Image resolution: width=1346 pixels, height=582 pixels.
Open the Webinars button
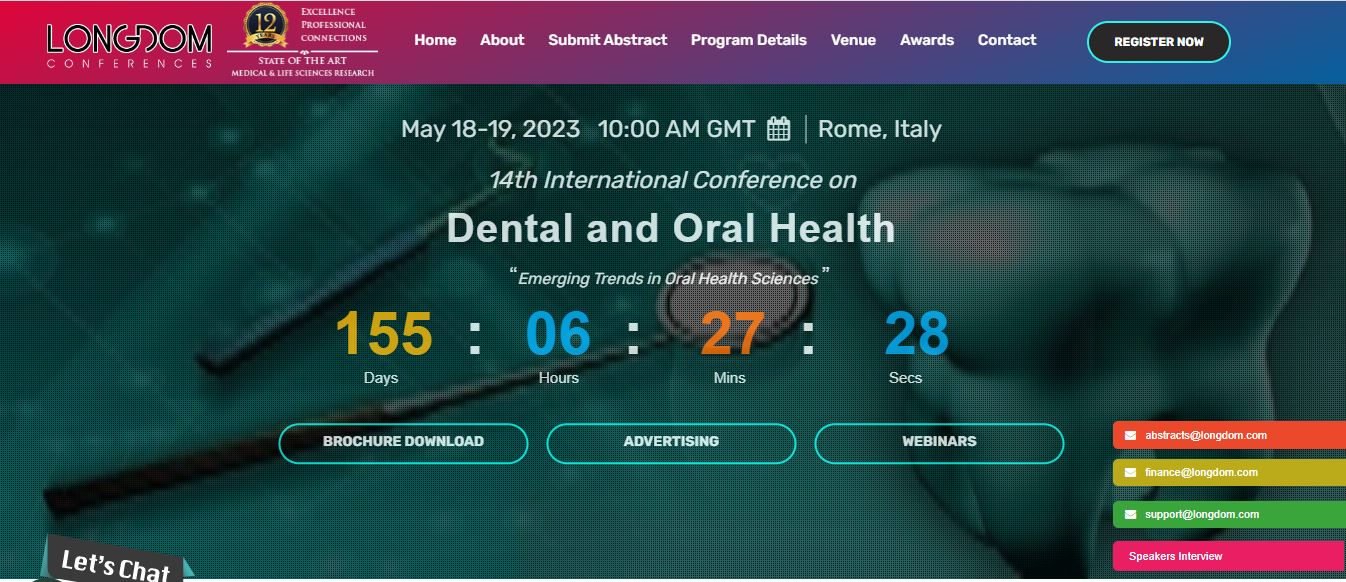[x=939, y=442]
